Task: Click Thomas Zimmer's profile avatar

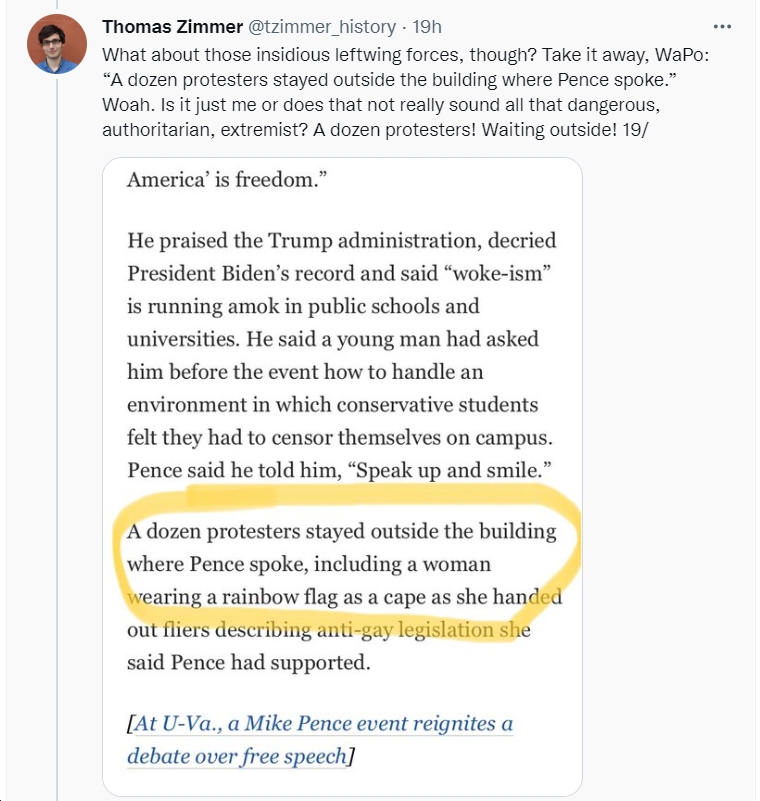Action: pos(57,44)
